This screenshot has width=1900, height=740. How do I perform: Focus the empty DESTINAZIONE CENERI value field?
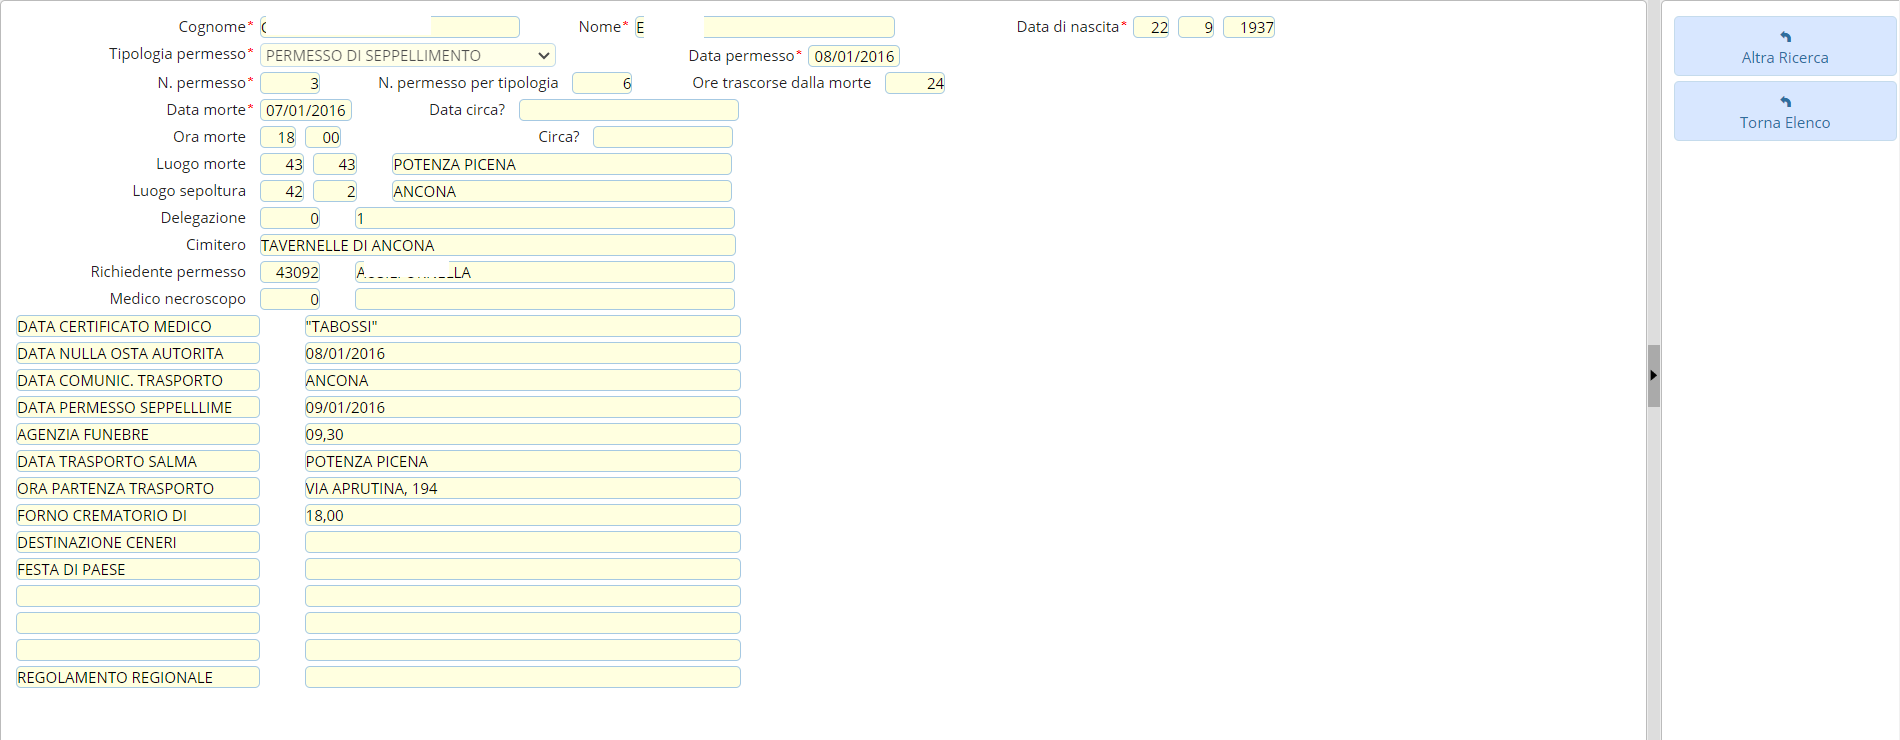(522, 542)
